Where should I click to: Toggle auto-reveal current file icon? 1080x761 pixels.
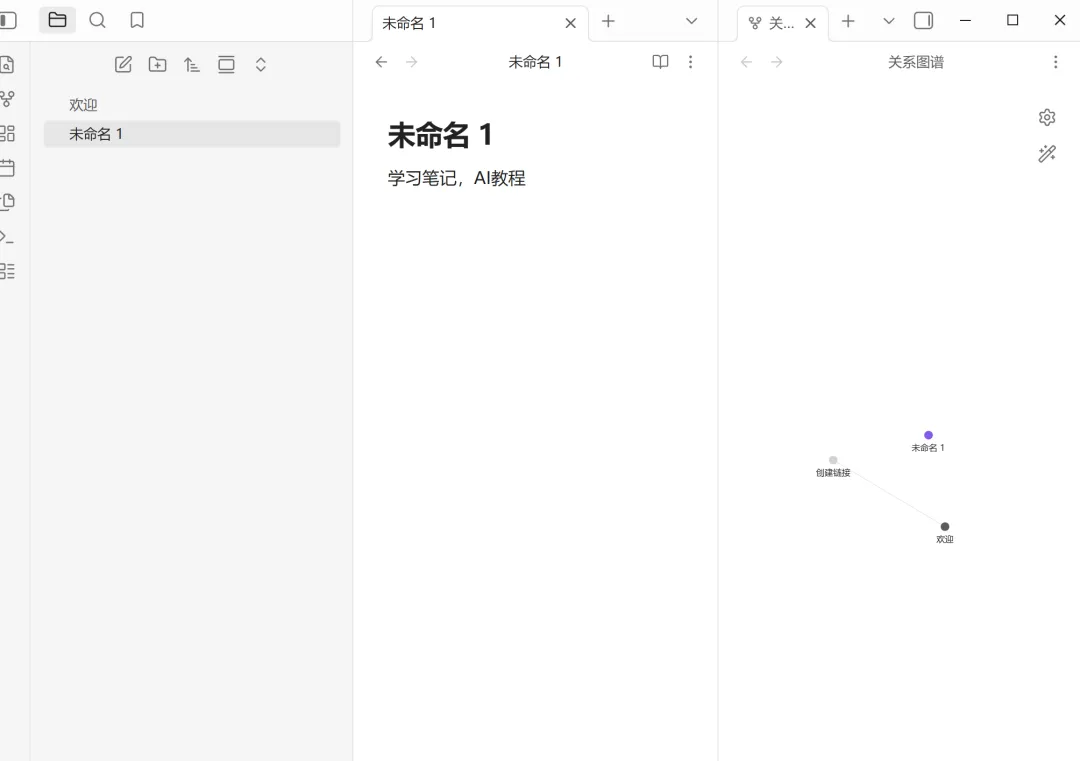226,65
